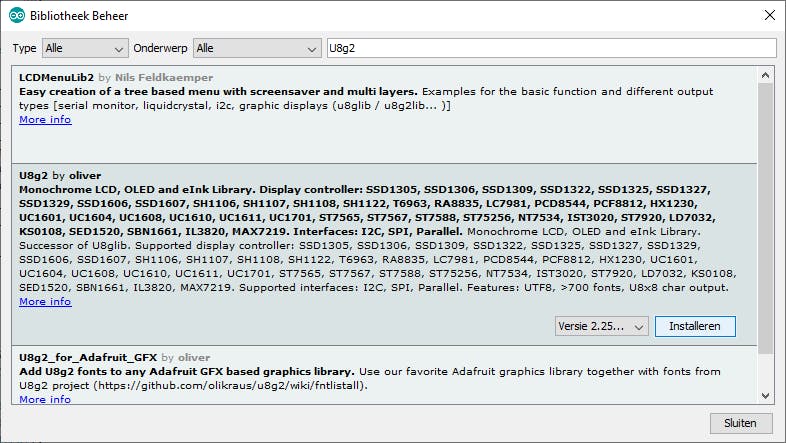Click the scrollbar down arrow

tap(765, 396)
